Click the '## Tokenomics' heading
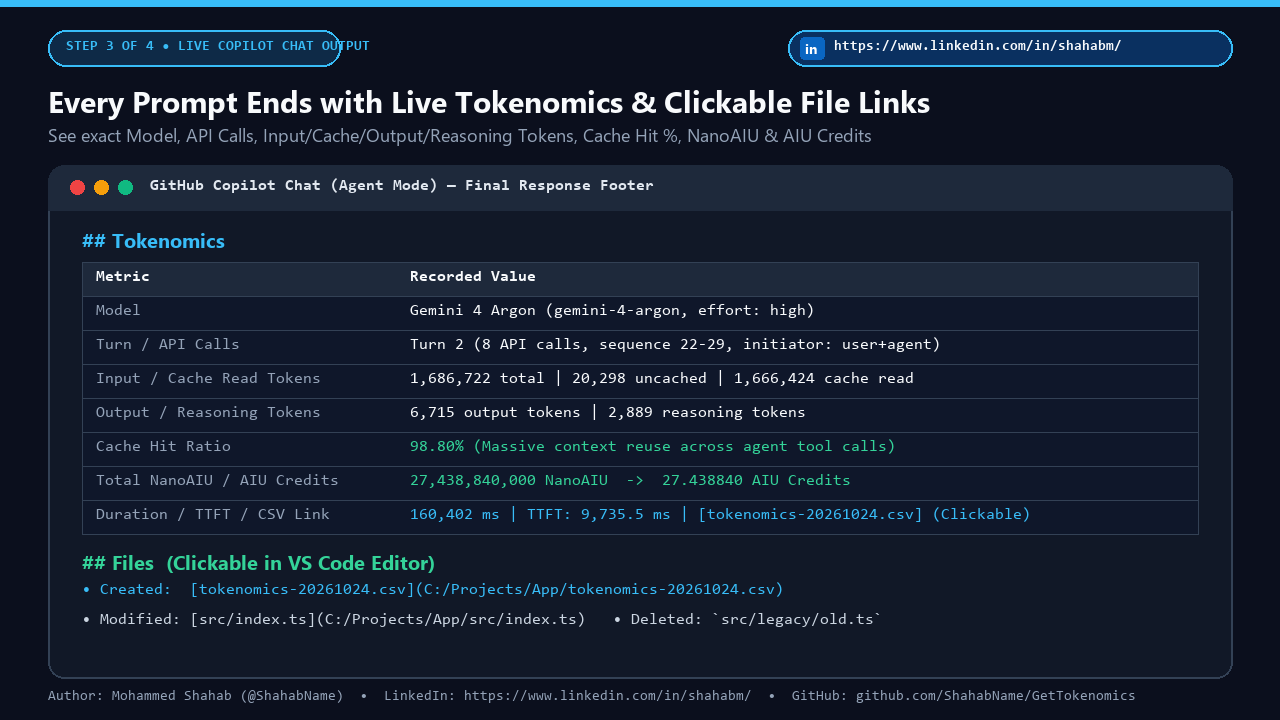 [153, 241]
